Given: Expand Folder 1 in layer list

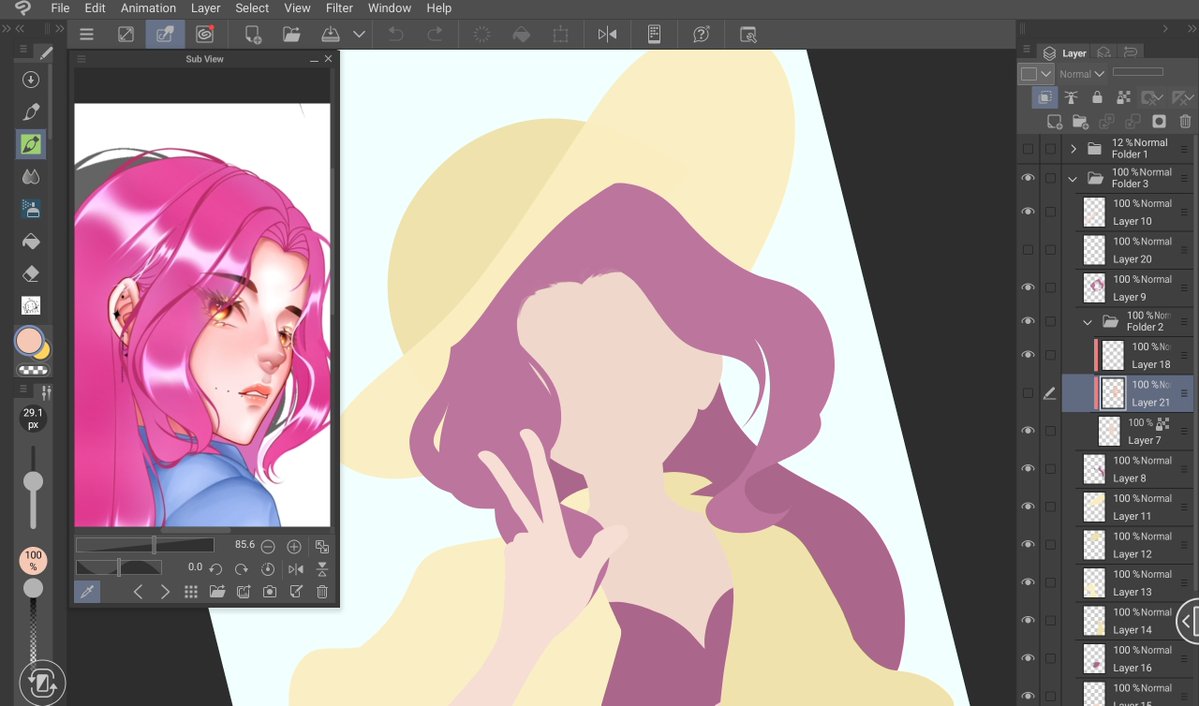Looking at the screenshot, I should tap(1073, 148).
